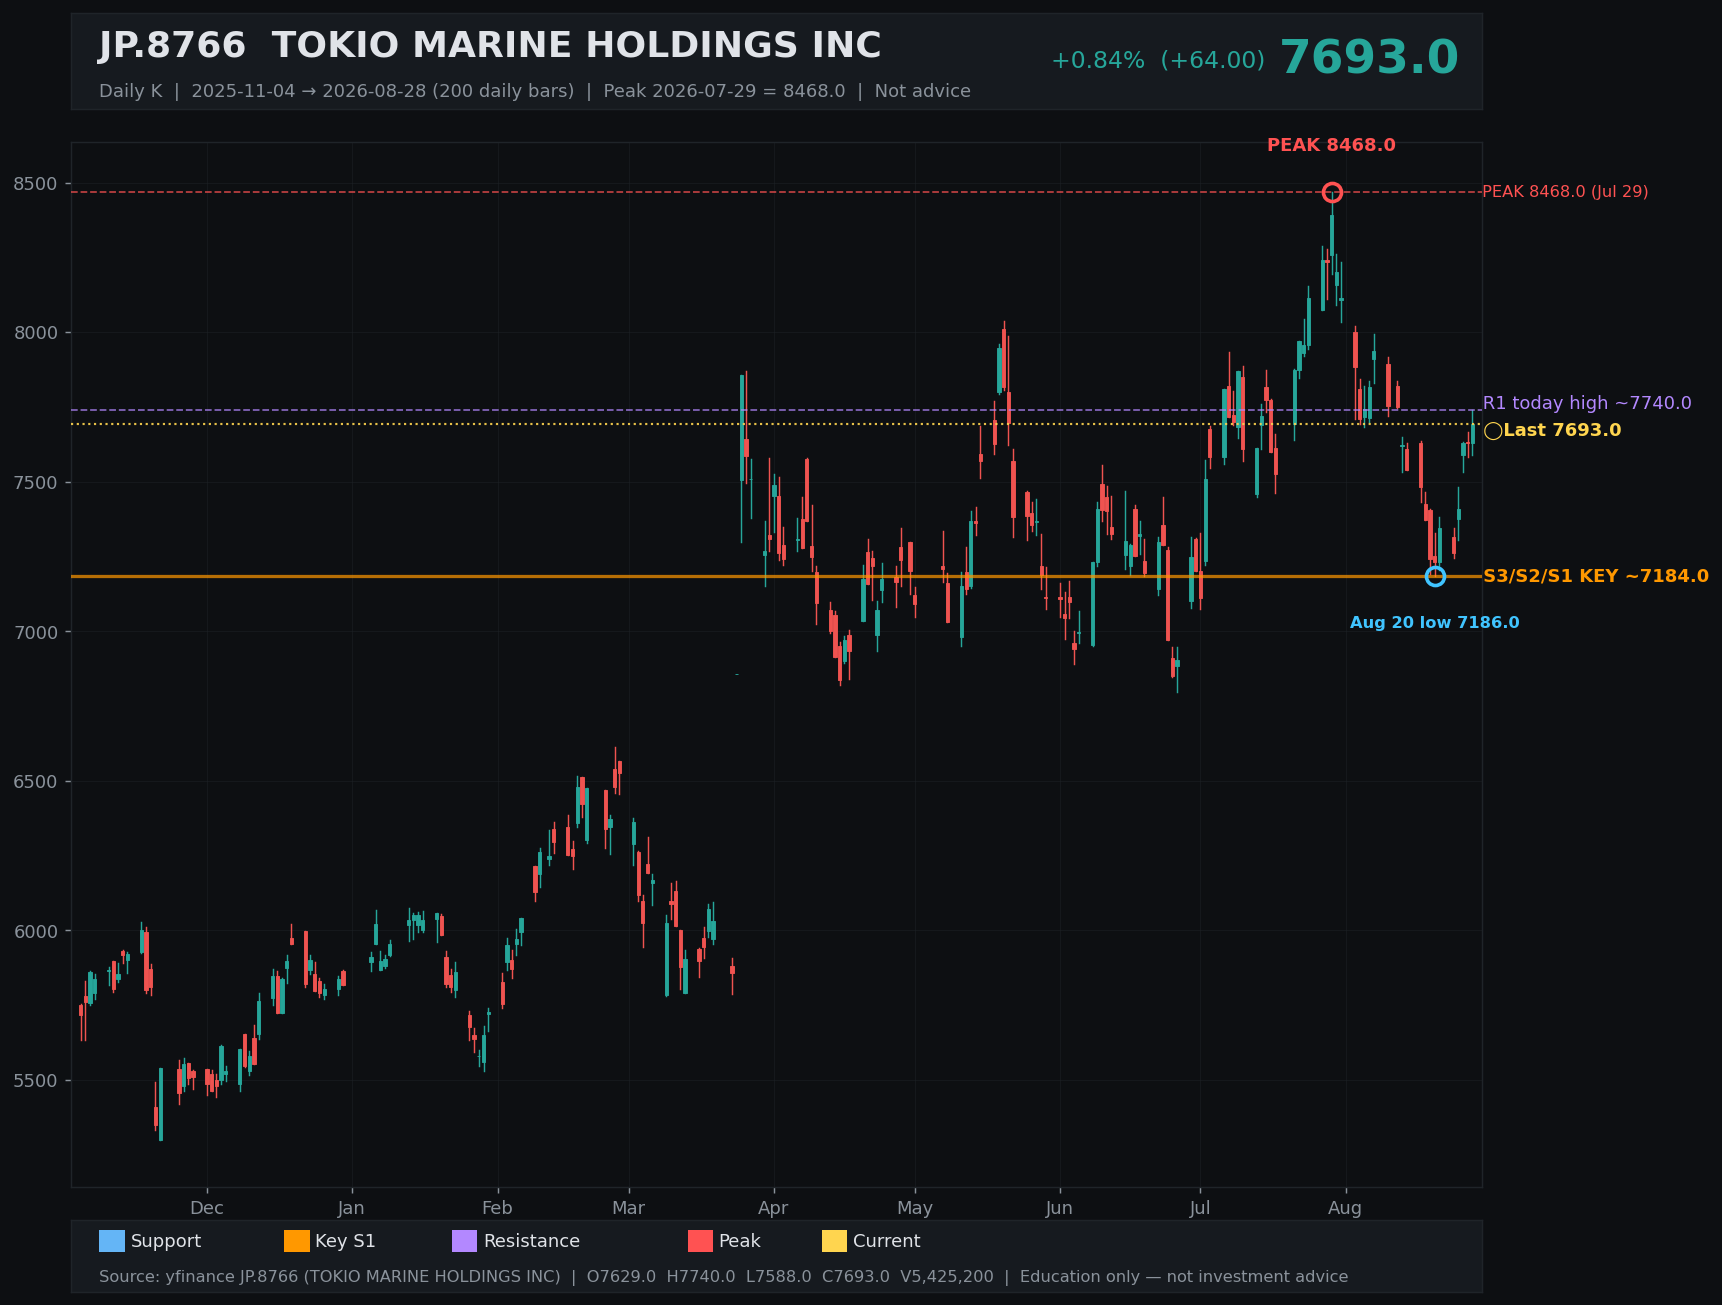Click the 8000 y-axis label

pos(36,333)
